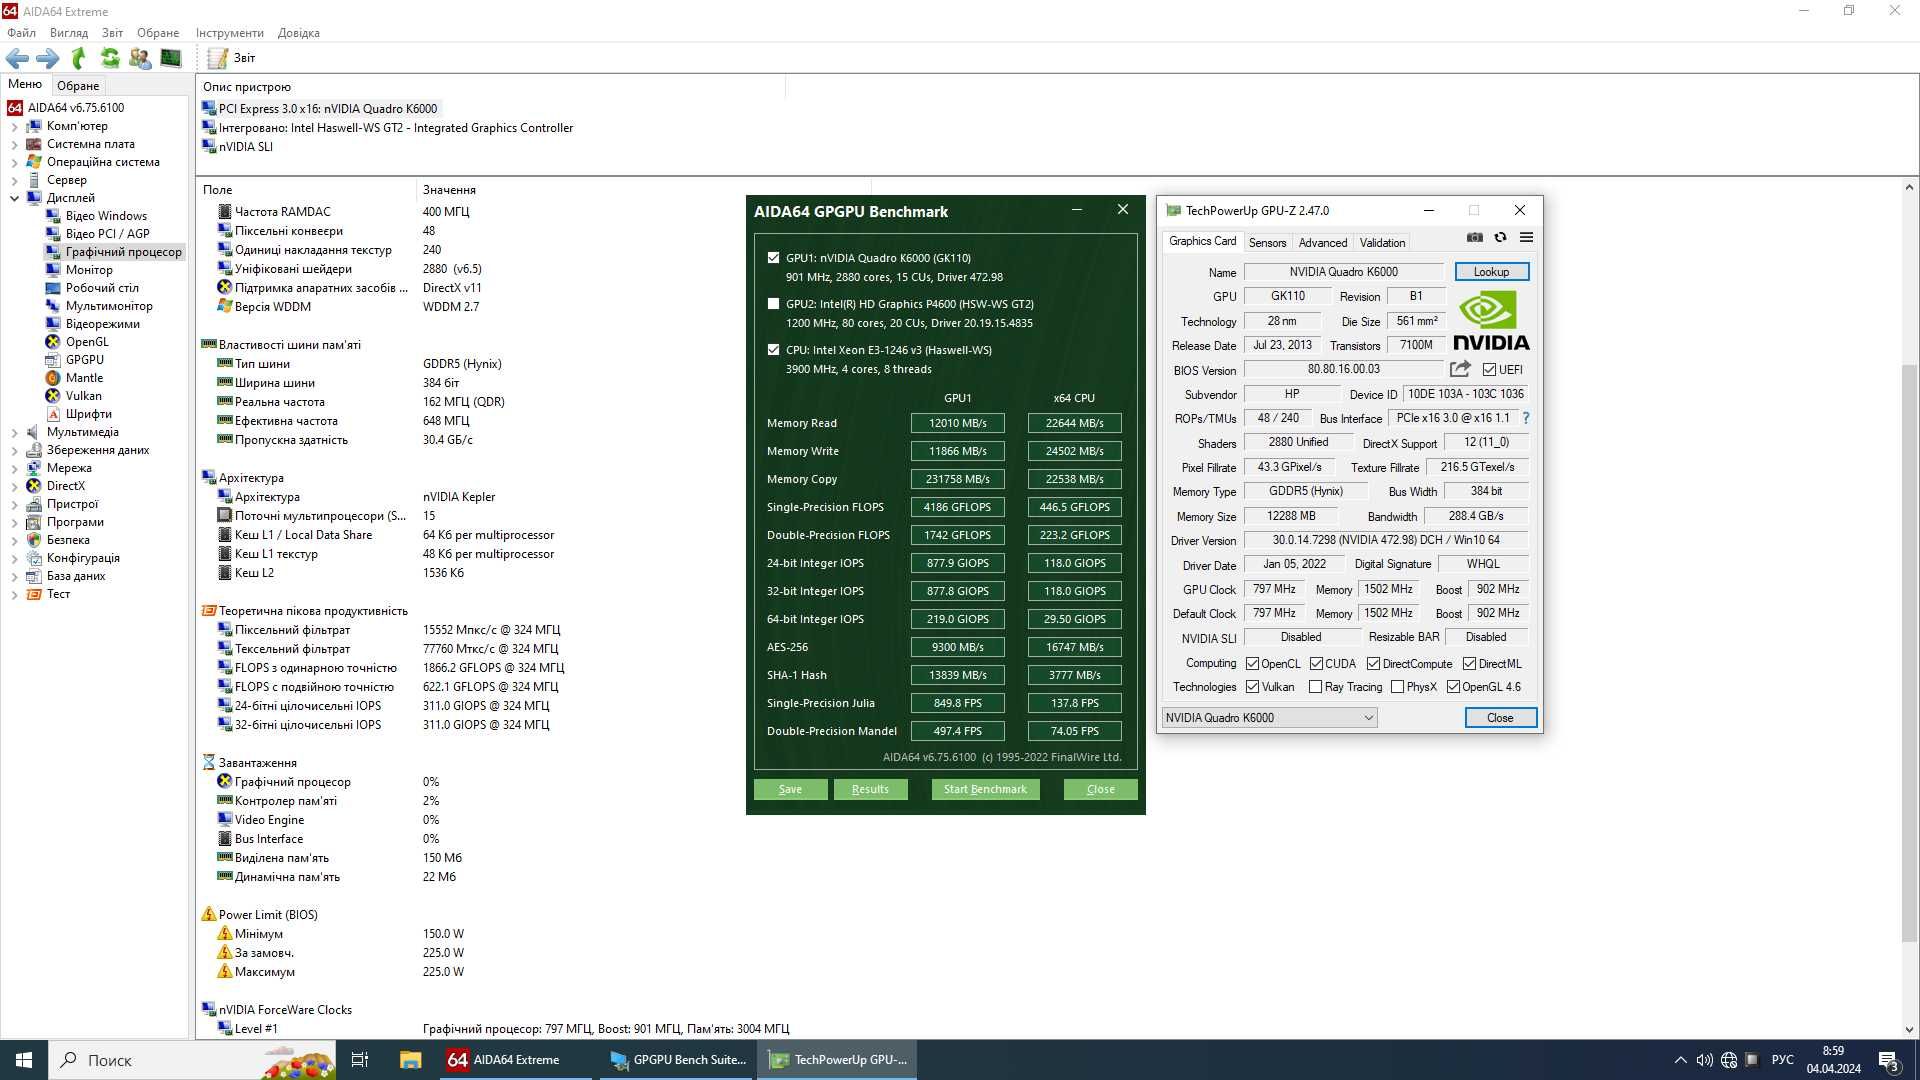Click the Save button in GPGPU Benchmark

click(790, 790)
